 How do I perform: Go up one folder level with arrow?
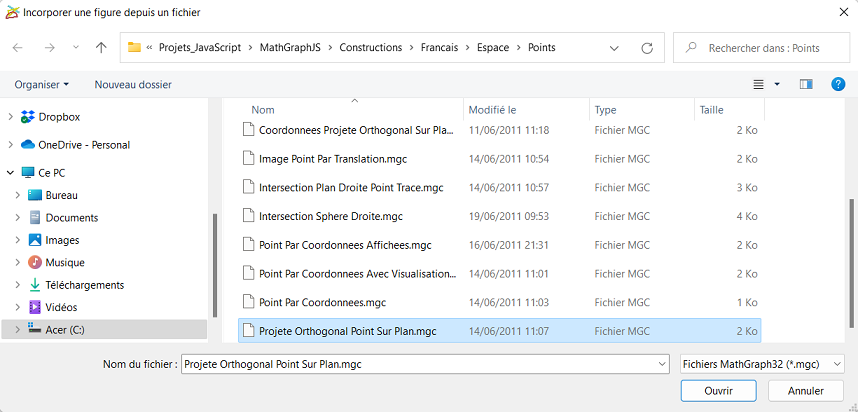(x=101, y=48)
